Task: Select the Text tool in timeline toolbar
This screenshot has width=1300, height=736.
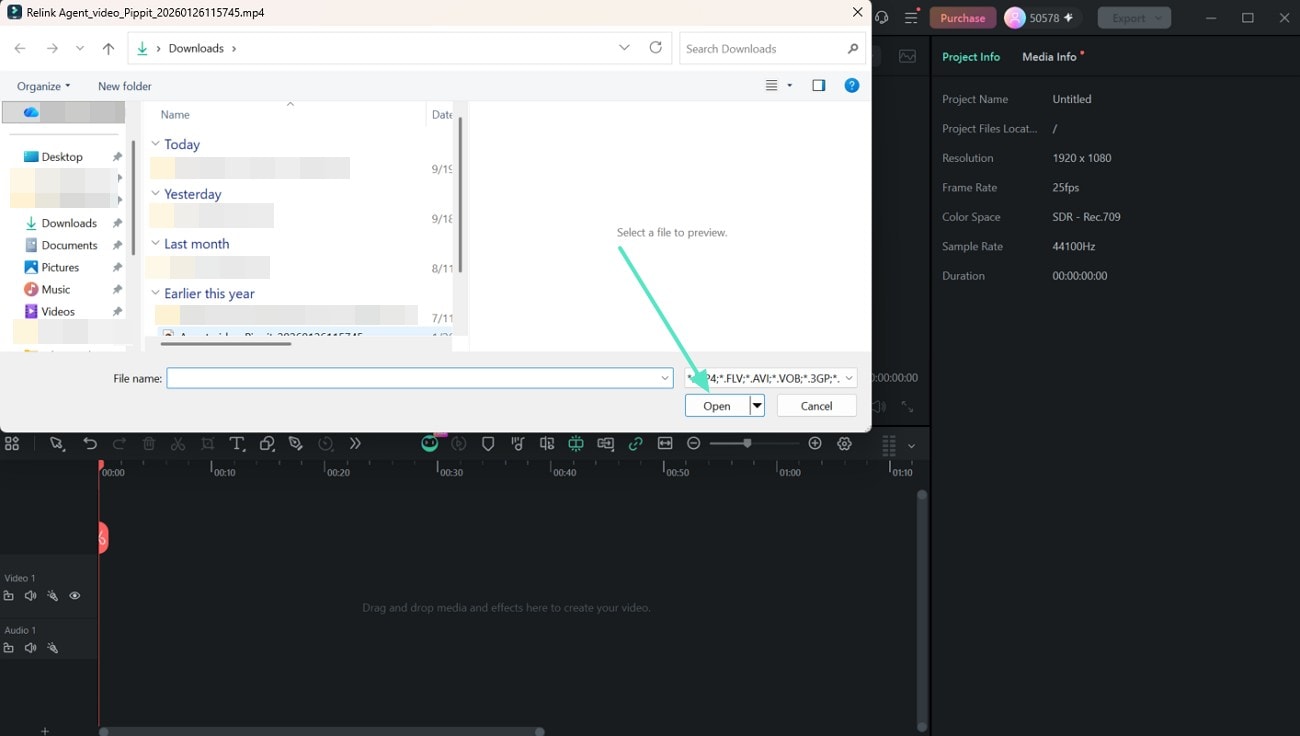Action: [237, 444]
